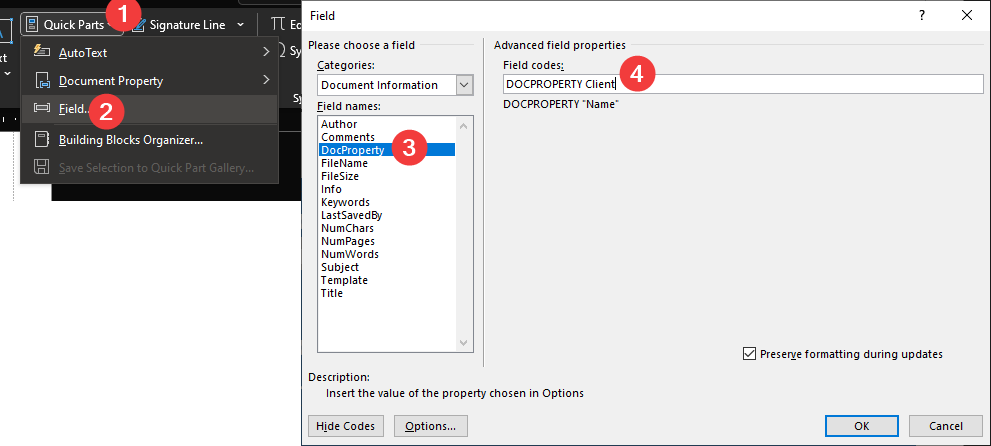Click the Equation pi symbol icon
991x446 pixels.
pos(278,24)
